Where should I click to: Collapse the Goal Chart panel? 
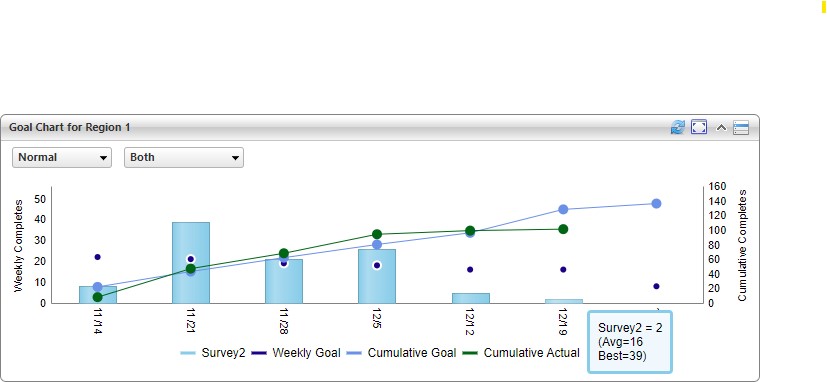[x=721, y=128]
